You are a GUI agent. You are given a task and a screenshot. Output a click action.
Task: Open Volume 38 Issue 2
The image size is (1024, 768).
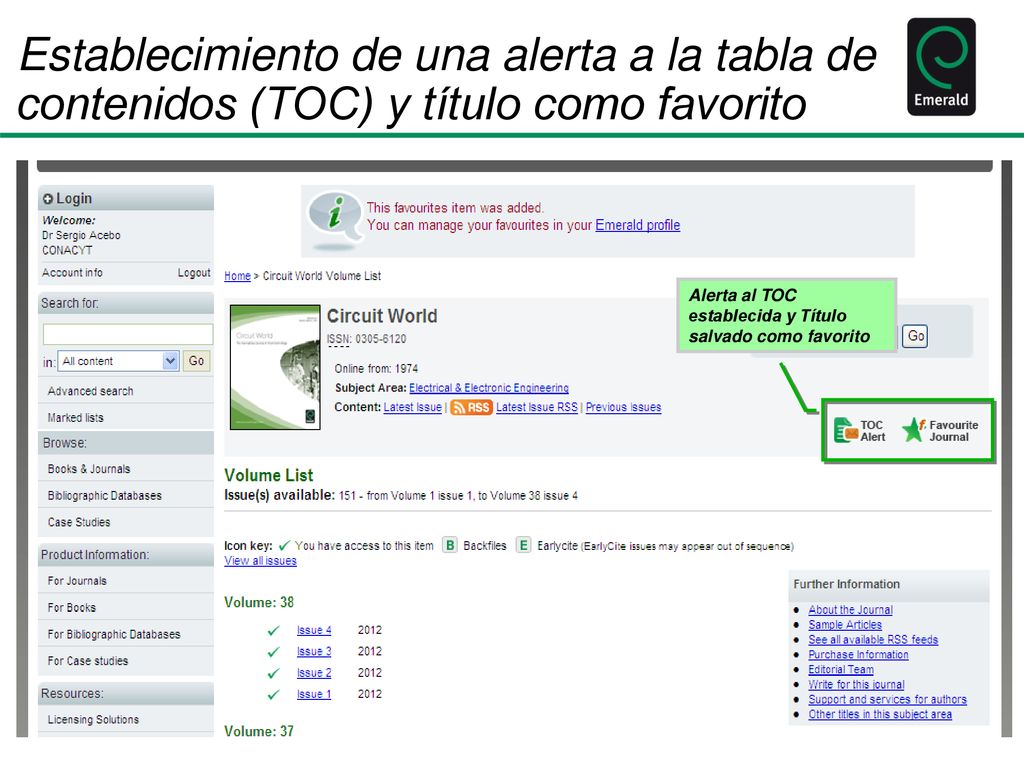pyautogui.click(x=314, y=673)
